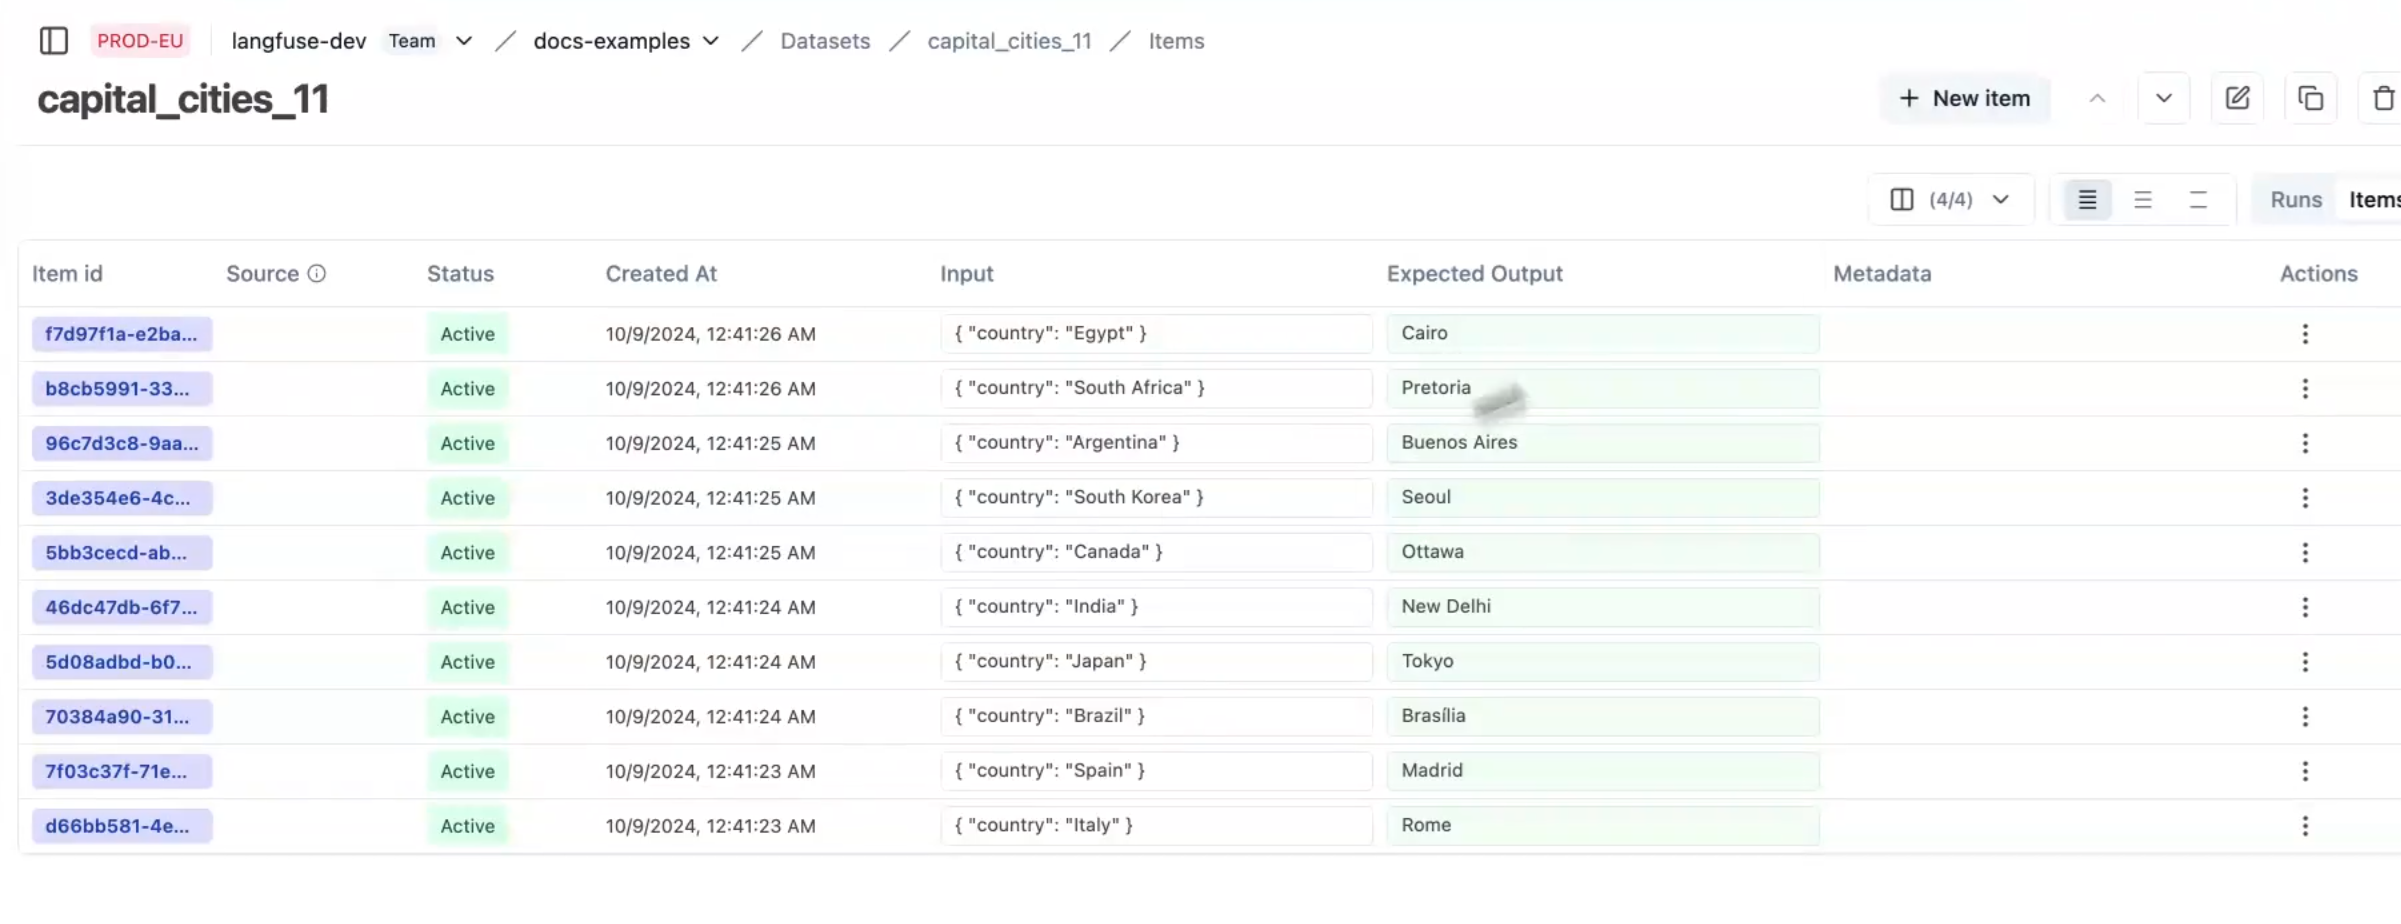Click the PROD-EU environment badge
This screenshot has height=924, width=2401.
[x=140, y=41]
